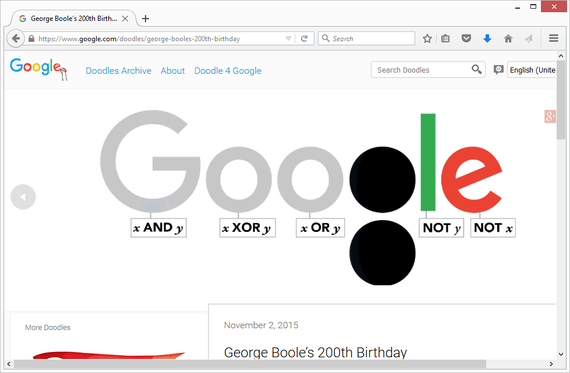This screenshot has width=570, height=373.
Task: Click the browser back arrow button
Action: pyautogui.click(x=16, y=38)
